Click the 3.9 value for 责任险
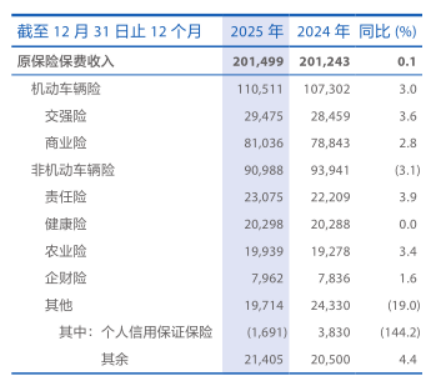 (408, 197)
